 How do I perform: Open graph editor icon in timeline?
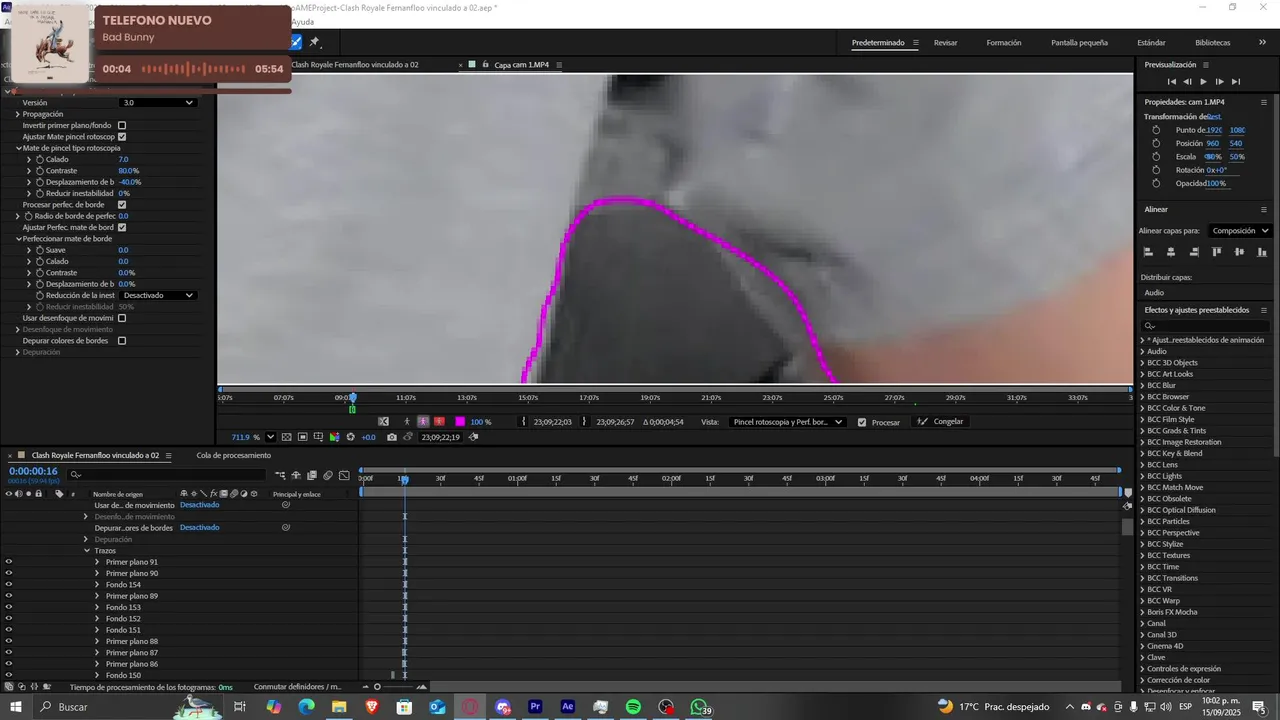[344, 475]
